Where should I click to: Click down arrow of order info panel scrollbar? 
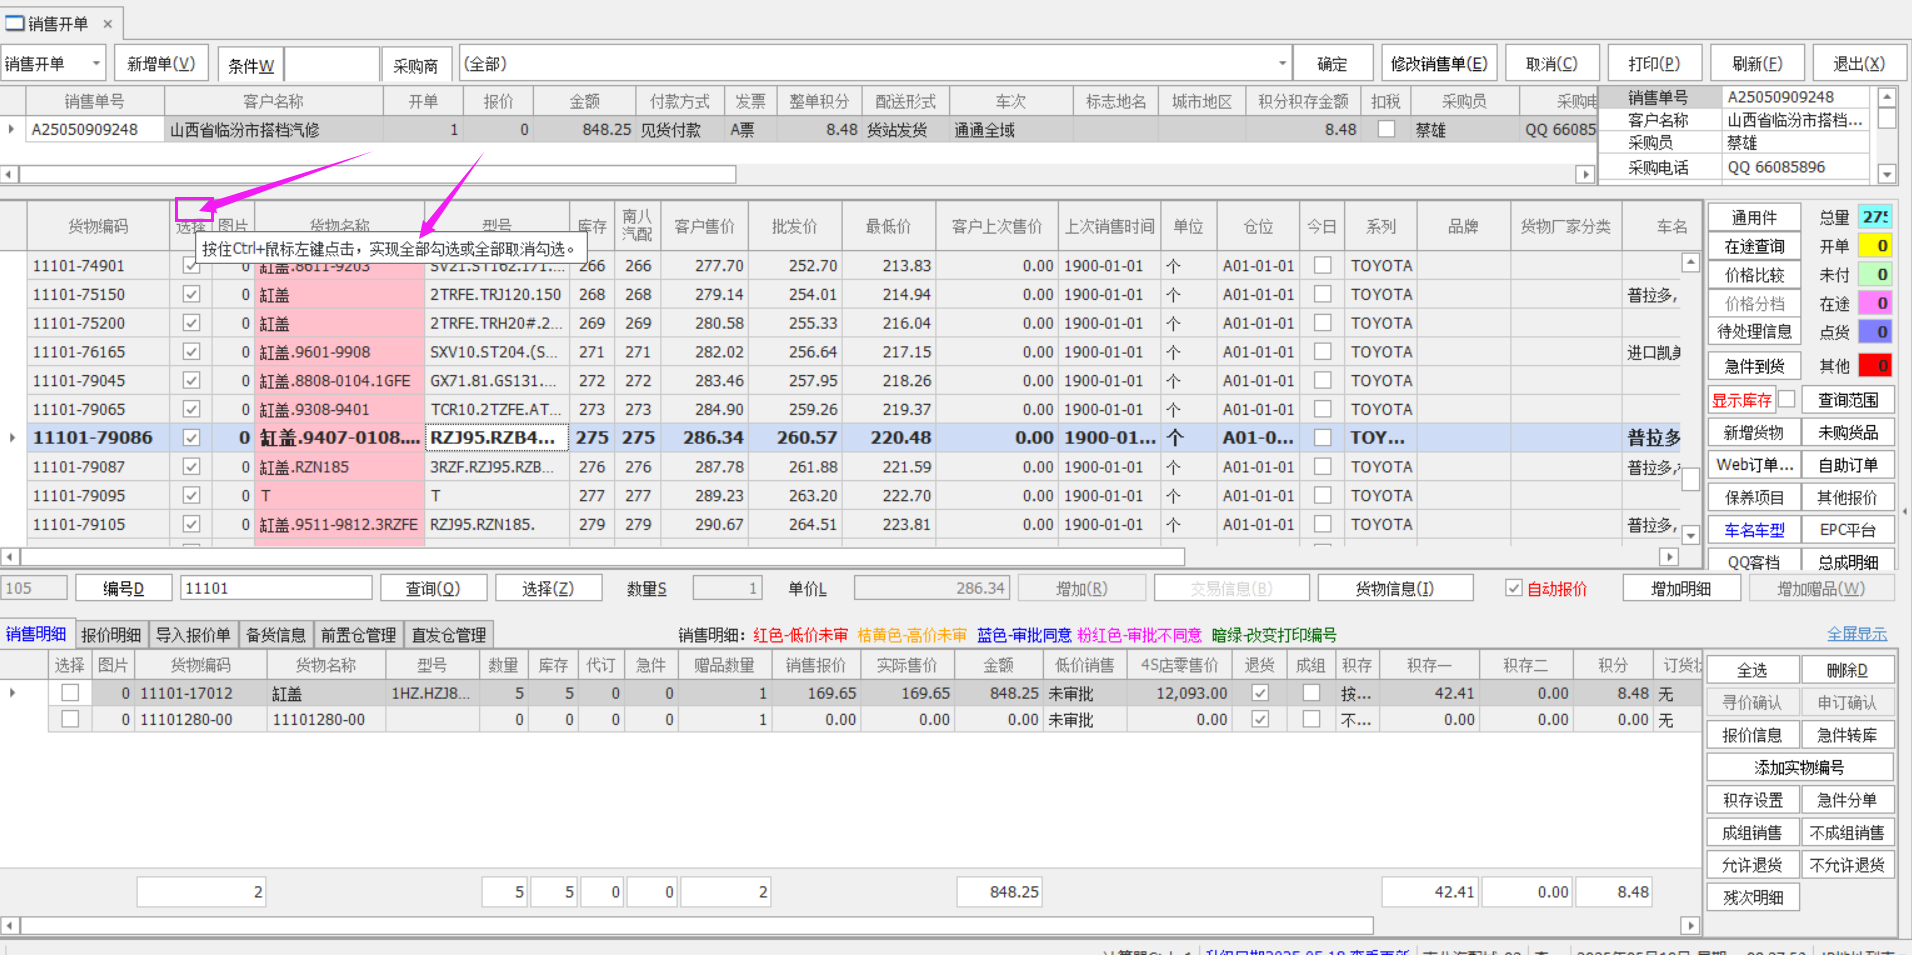point(1887,174)
